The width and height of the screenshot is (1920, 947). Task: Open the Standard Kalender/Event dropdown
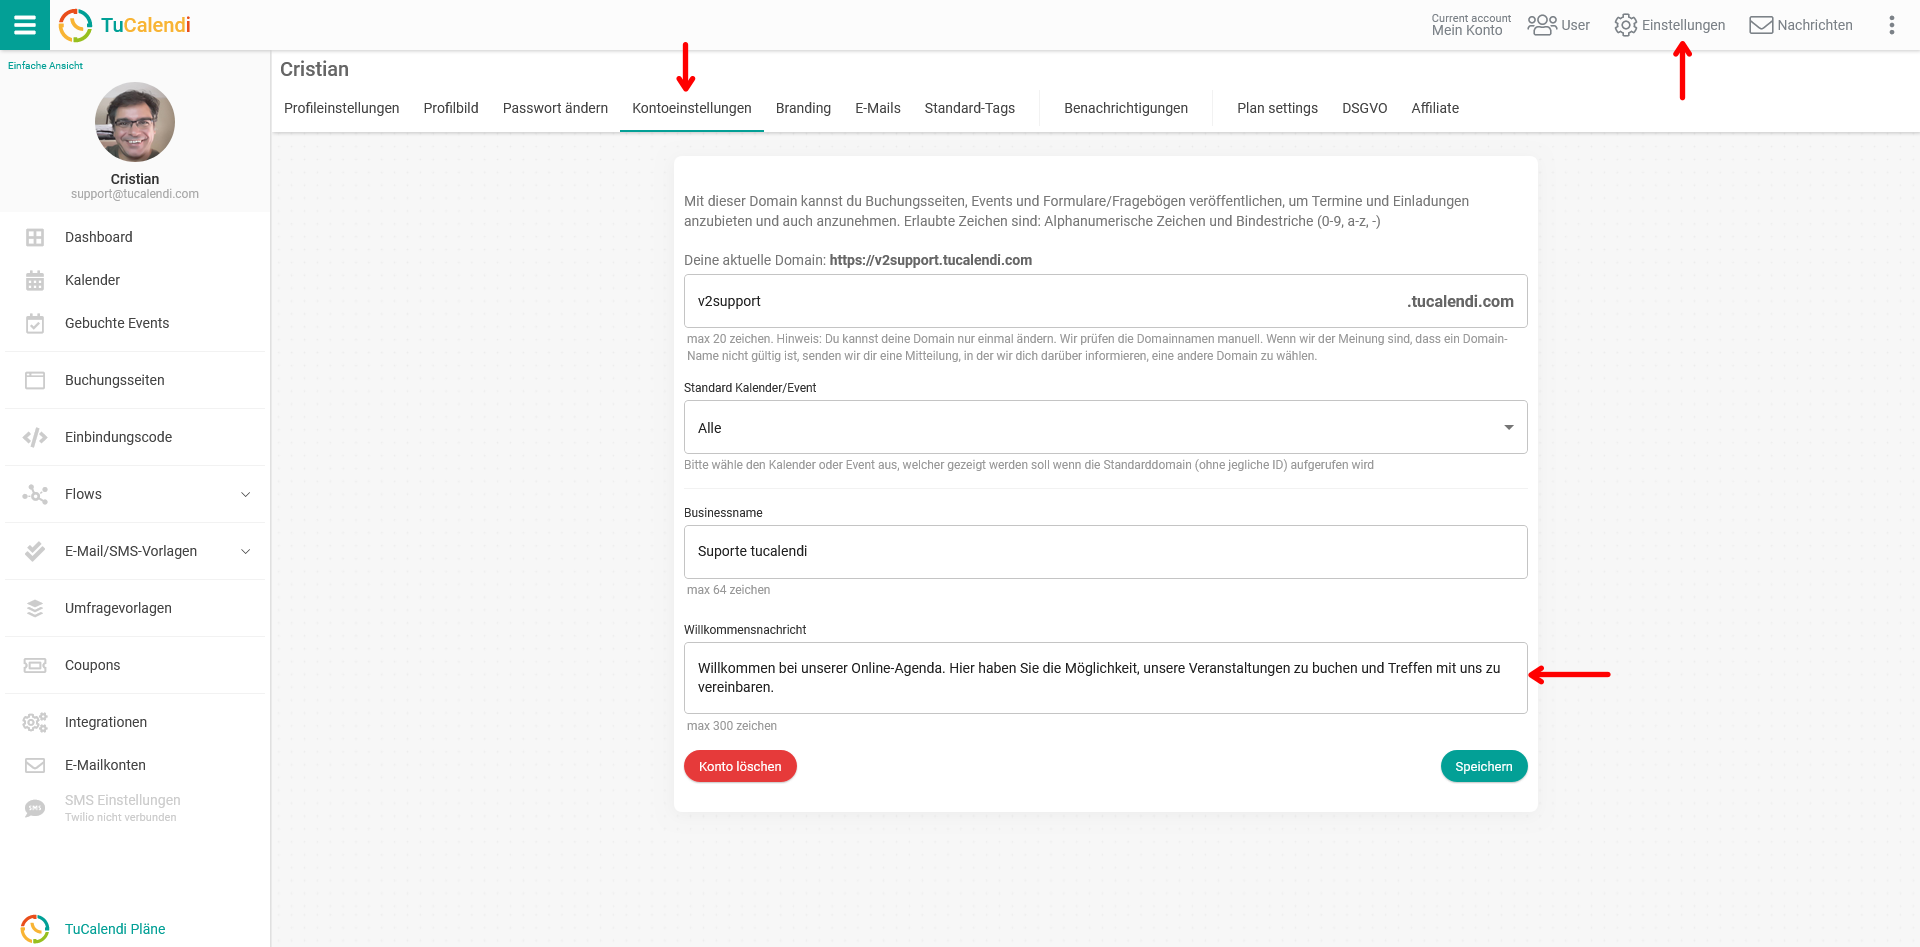[x=1105, y=427]
